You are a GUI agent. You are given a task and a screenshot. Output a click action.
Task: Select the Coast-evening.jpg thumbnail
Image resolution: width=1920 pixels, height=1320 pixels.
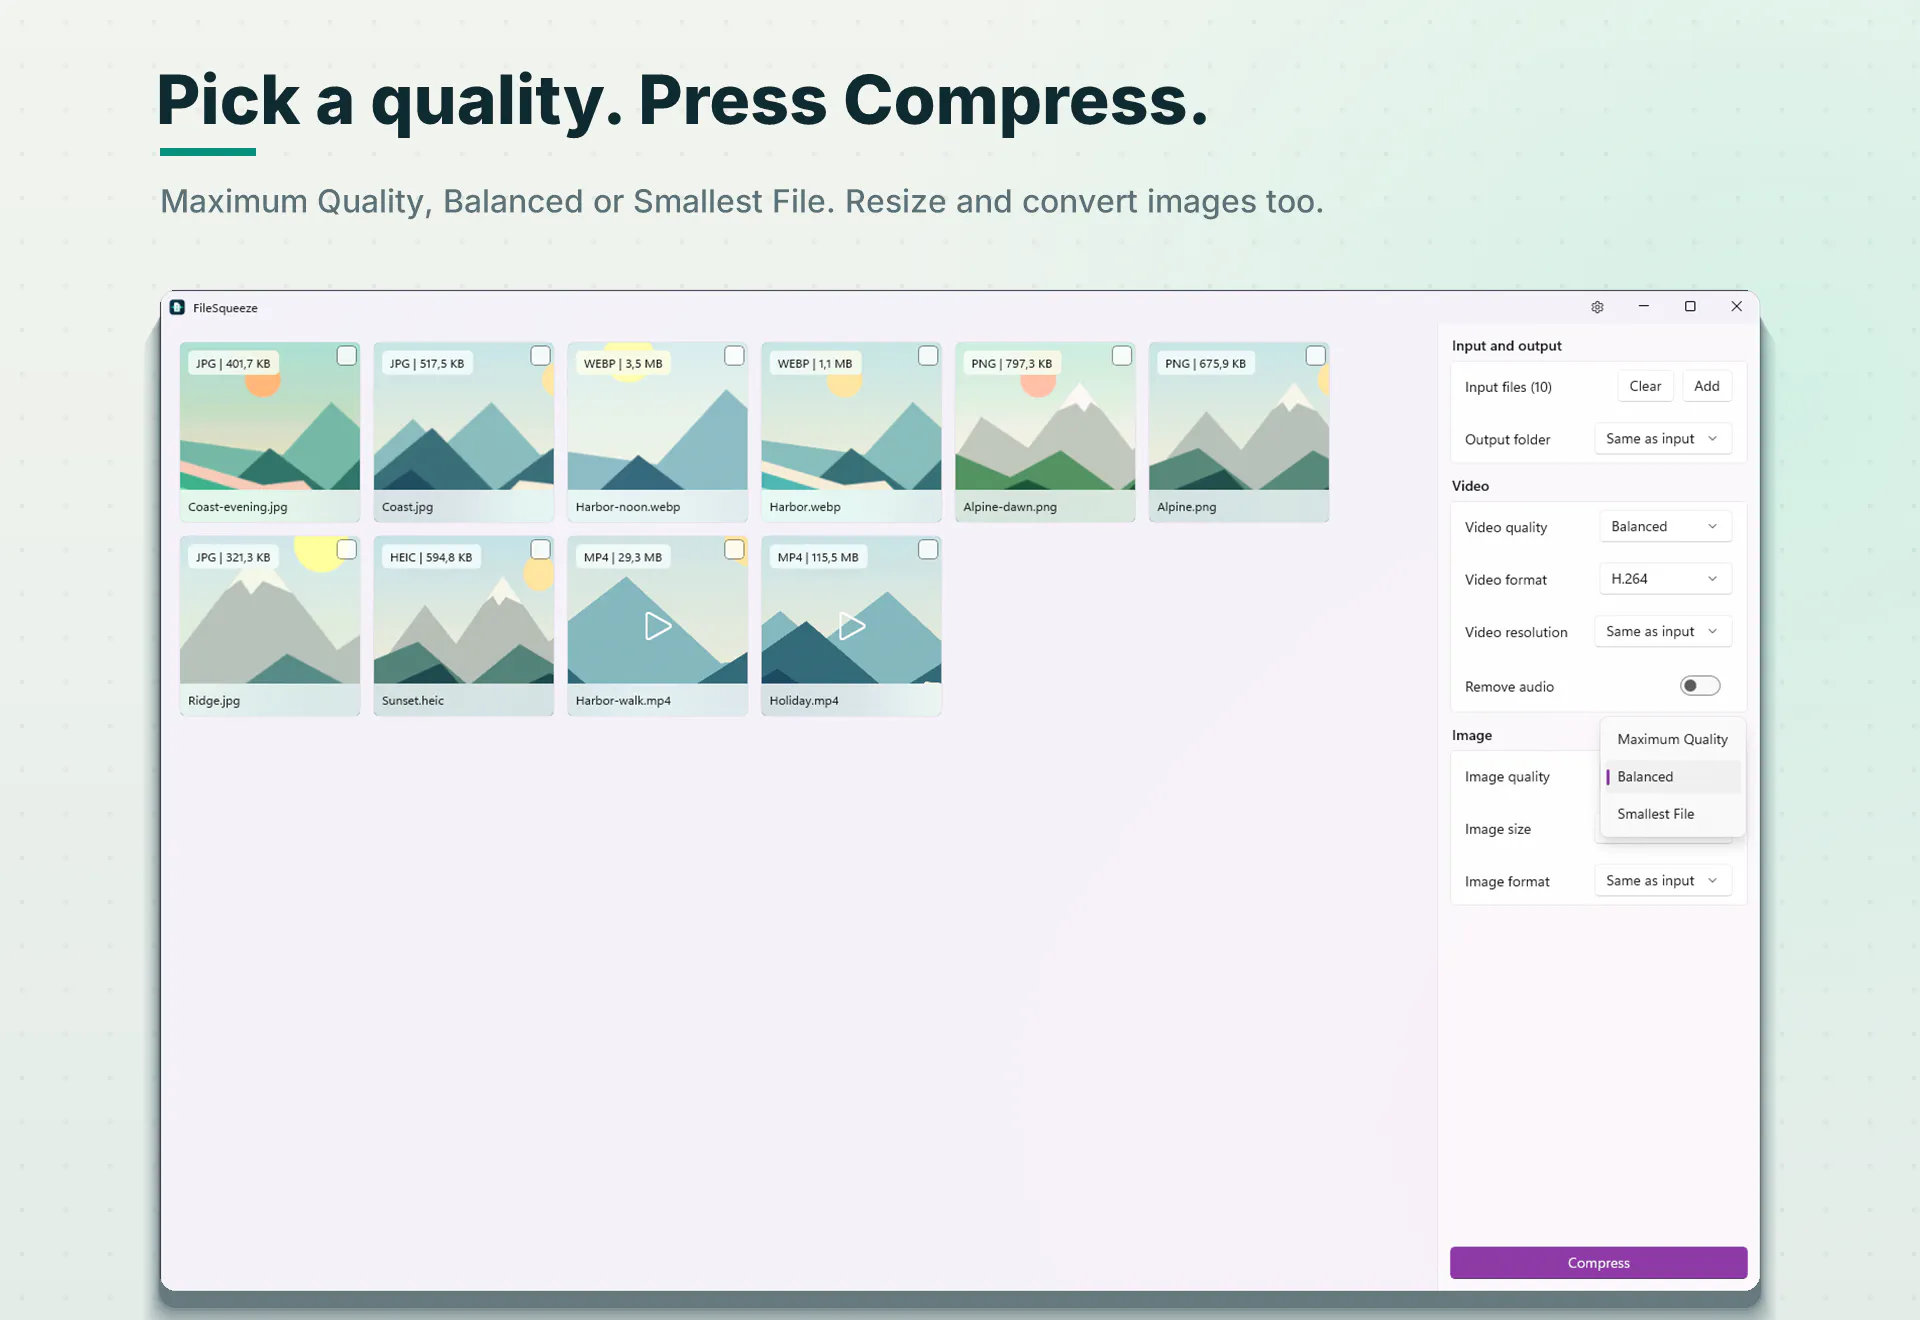click(x=270, y=432)
